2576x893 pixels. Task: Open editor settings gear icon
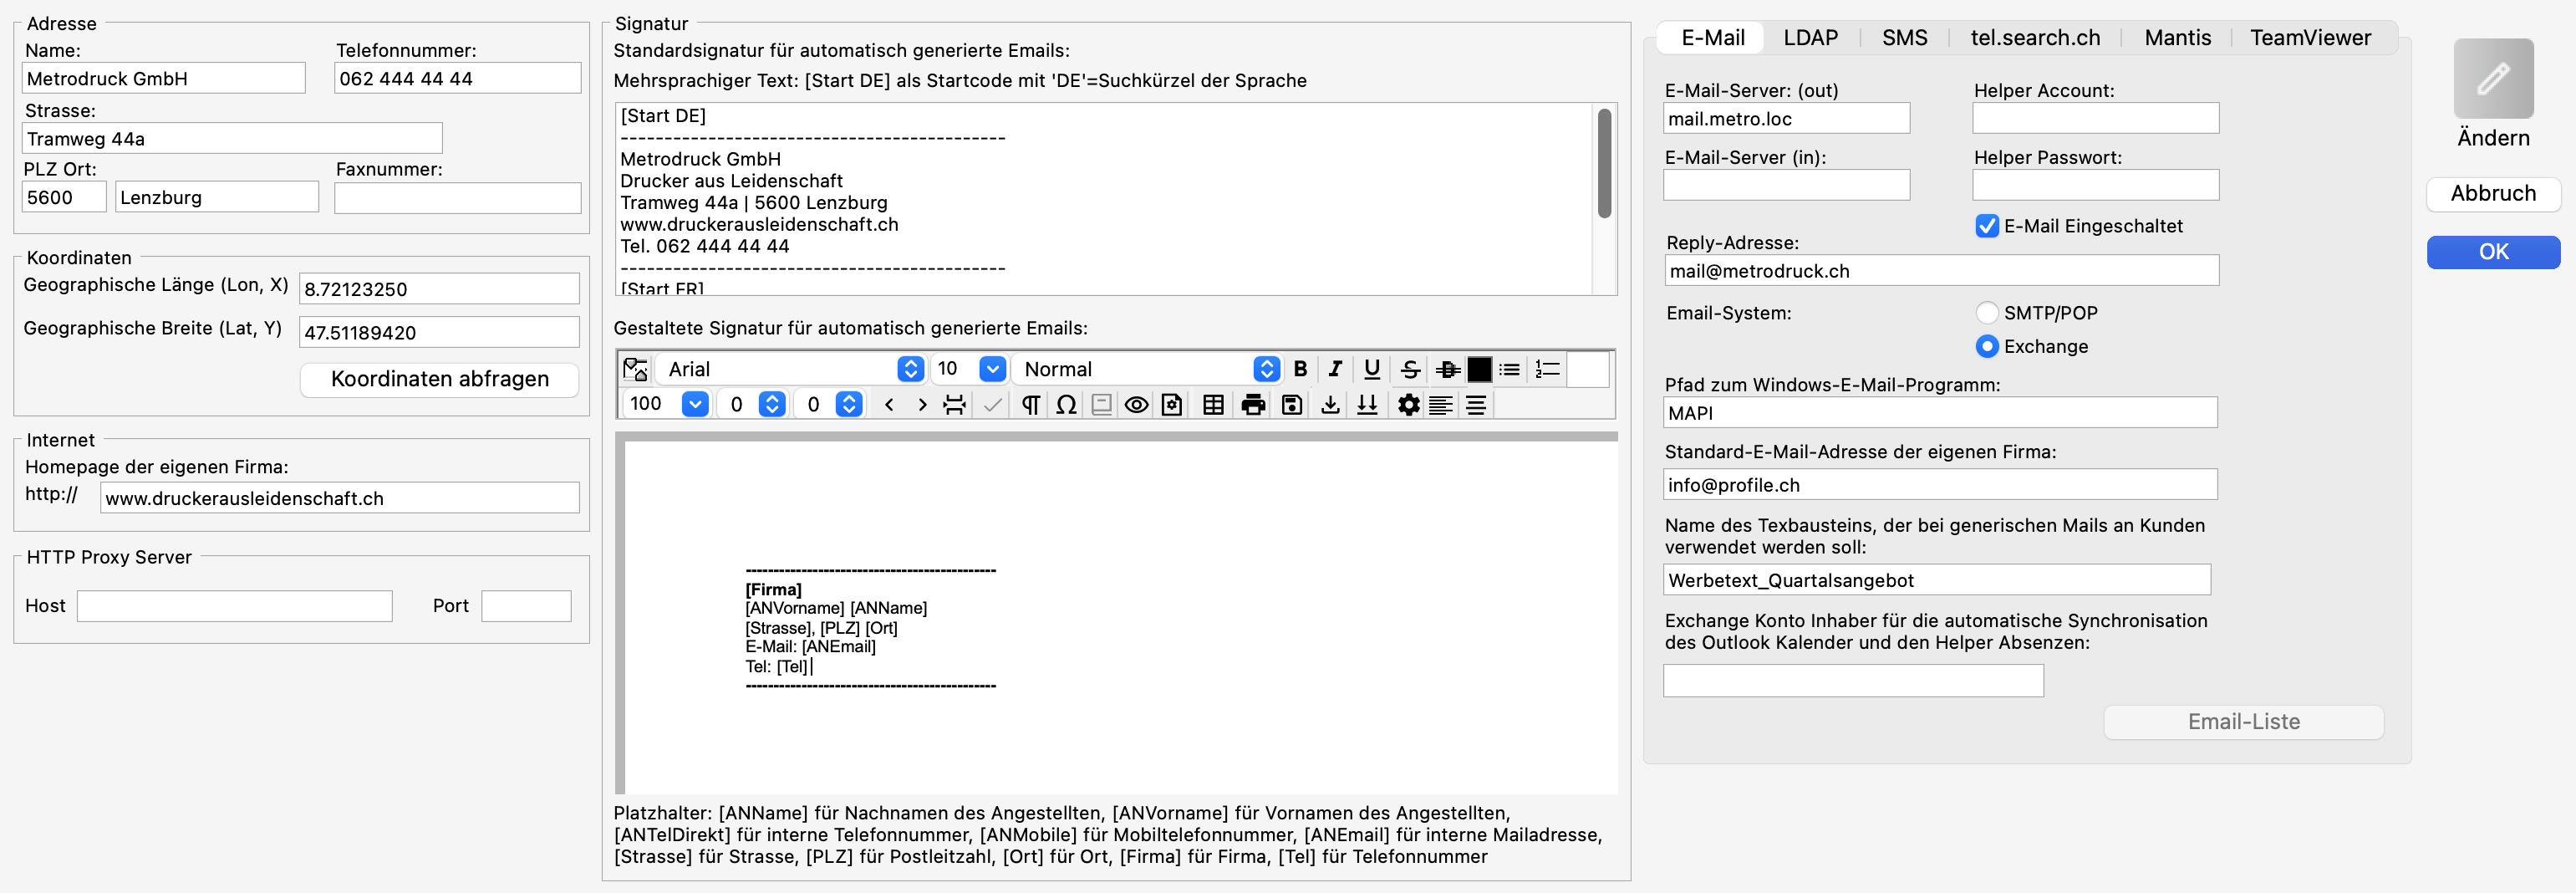(1408, 405)
